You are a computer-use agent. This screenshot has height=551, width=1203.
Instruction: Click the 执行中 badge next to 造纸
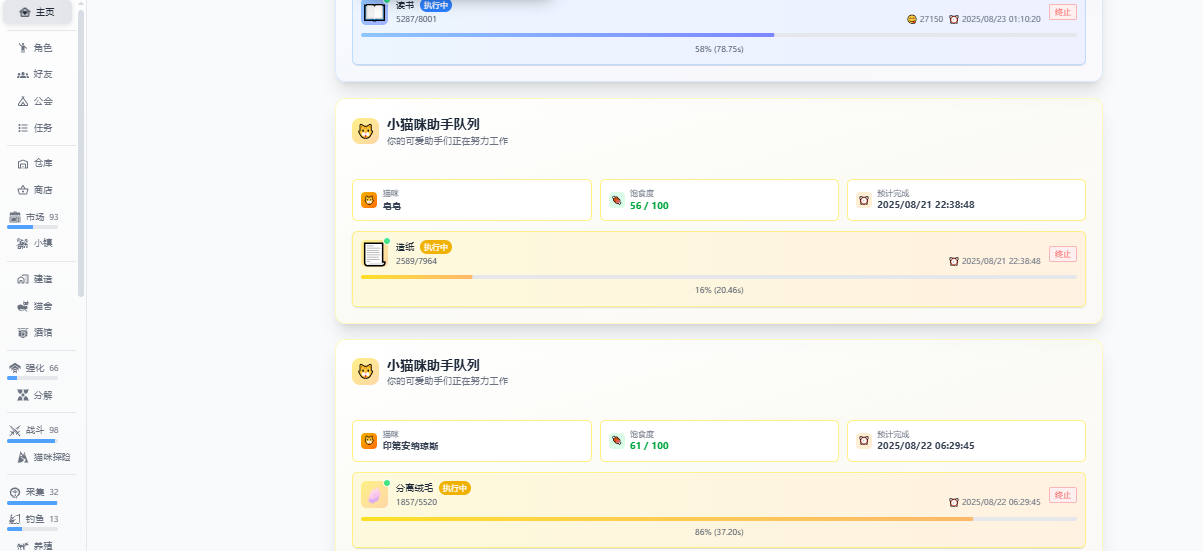pyautogui.click(x=436, y=247)
